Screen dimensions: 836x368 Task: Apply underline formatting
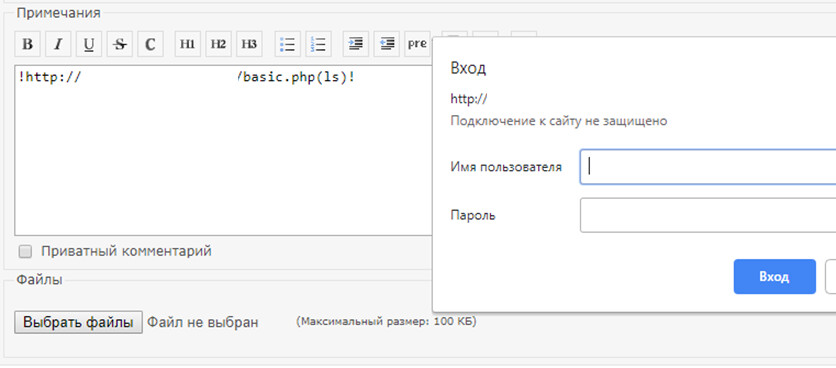[x=89, y=44]
